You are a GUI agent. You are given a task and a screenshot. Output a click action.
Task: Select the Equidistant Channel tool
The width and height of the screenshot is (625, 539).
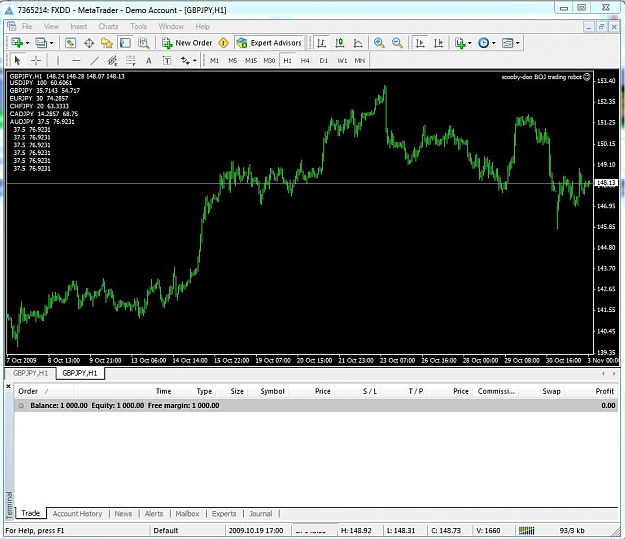(112, 61)
